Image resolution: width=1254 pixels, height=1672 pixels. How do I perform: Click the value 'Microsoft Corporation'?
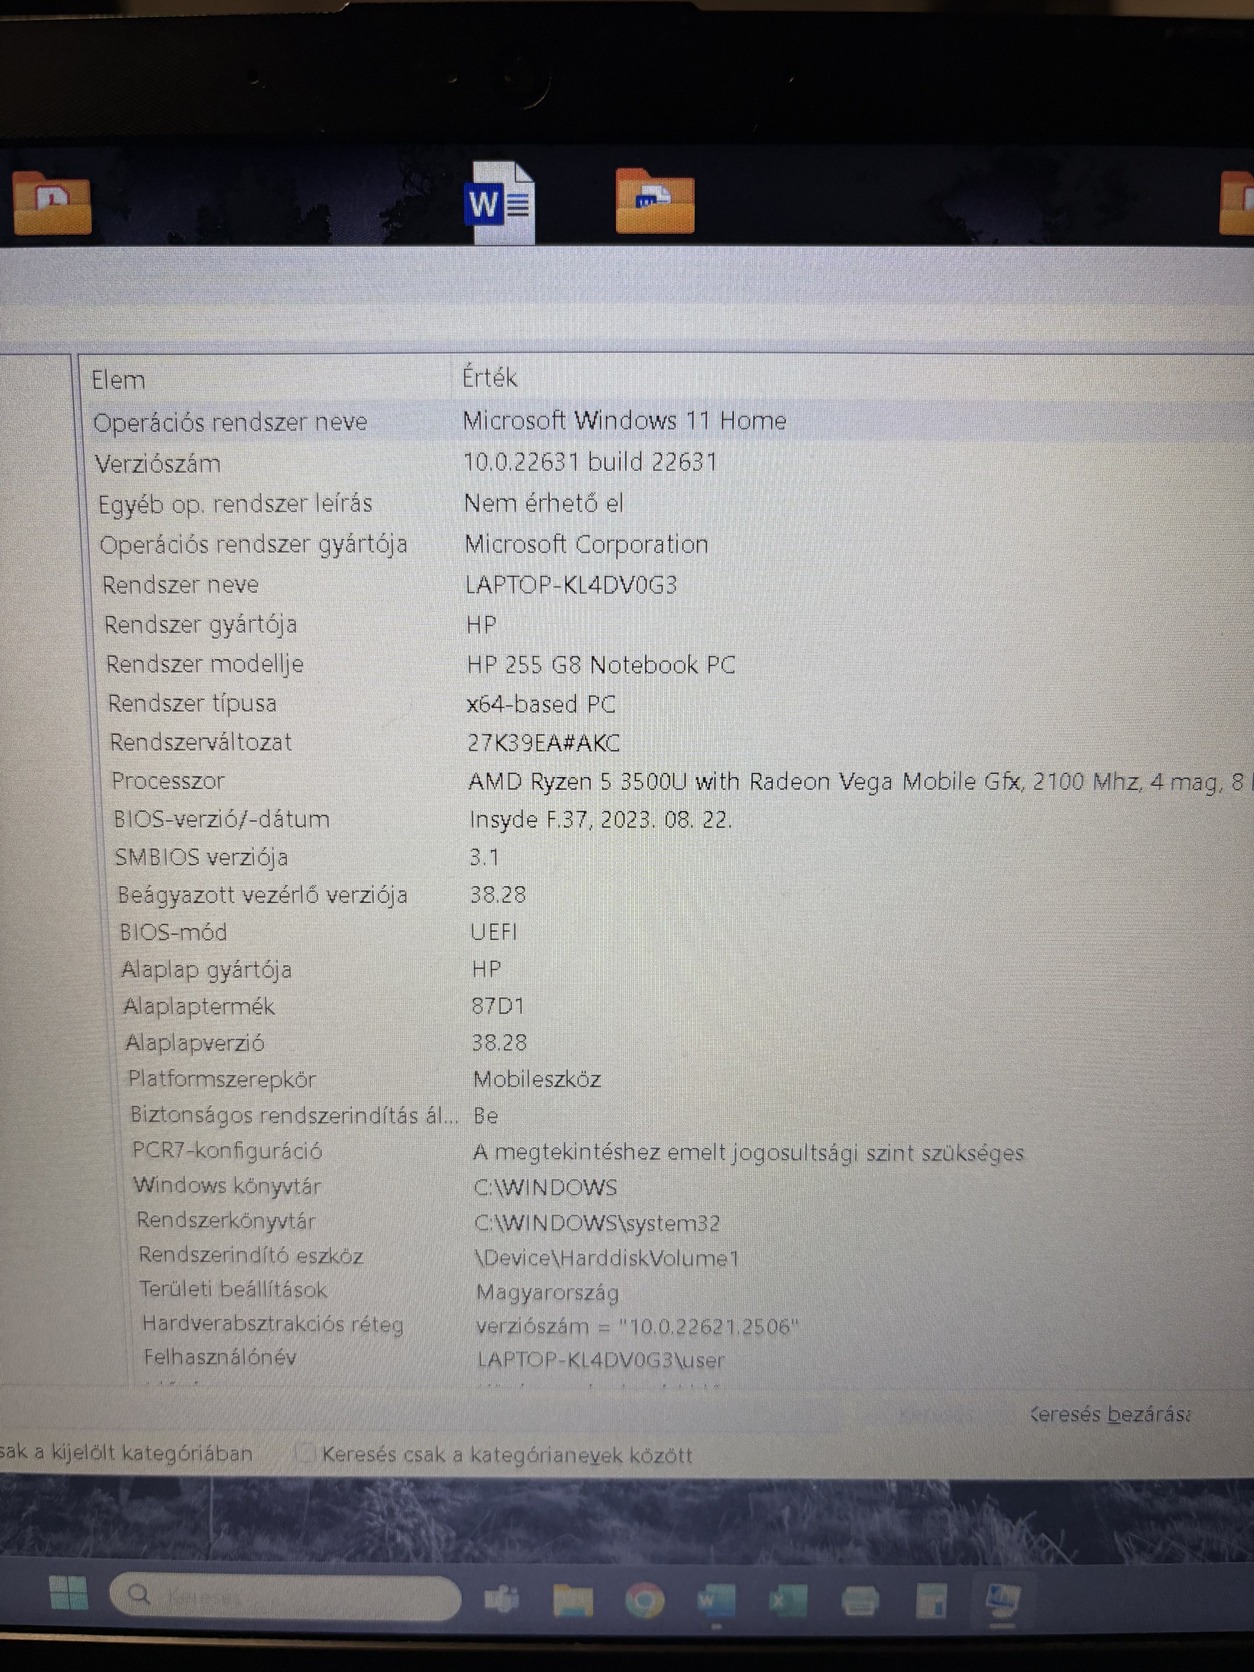[586, 544]
